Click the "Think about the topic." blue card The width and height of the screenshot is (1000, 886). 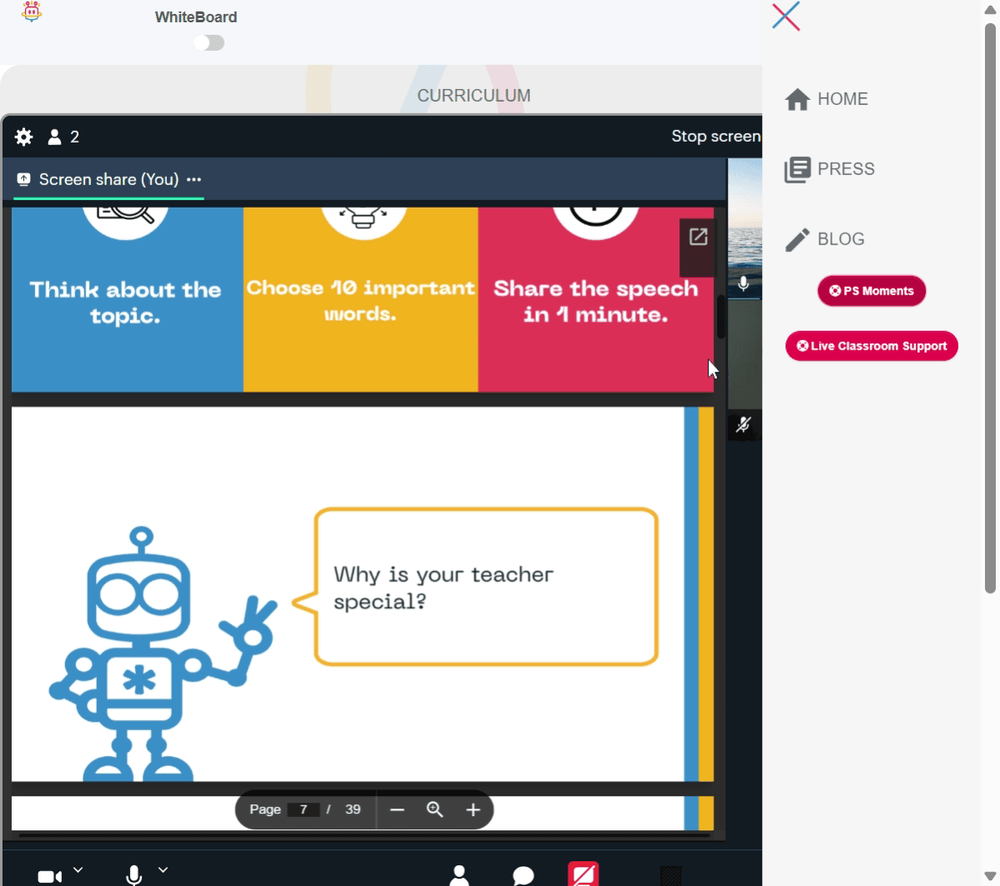click(x=127, y=299)
